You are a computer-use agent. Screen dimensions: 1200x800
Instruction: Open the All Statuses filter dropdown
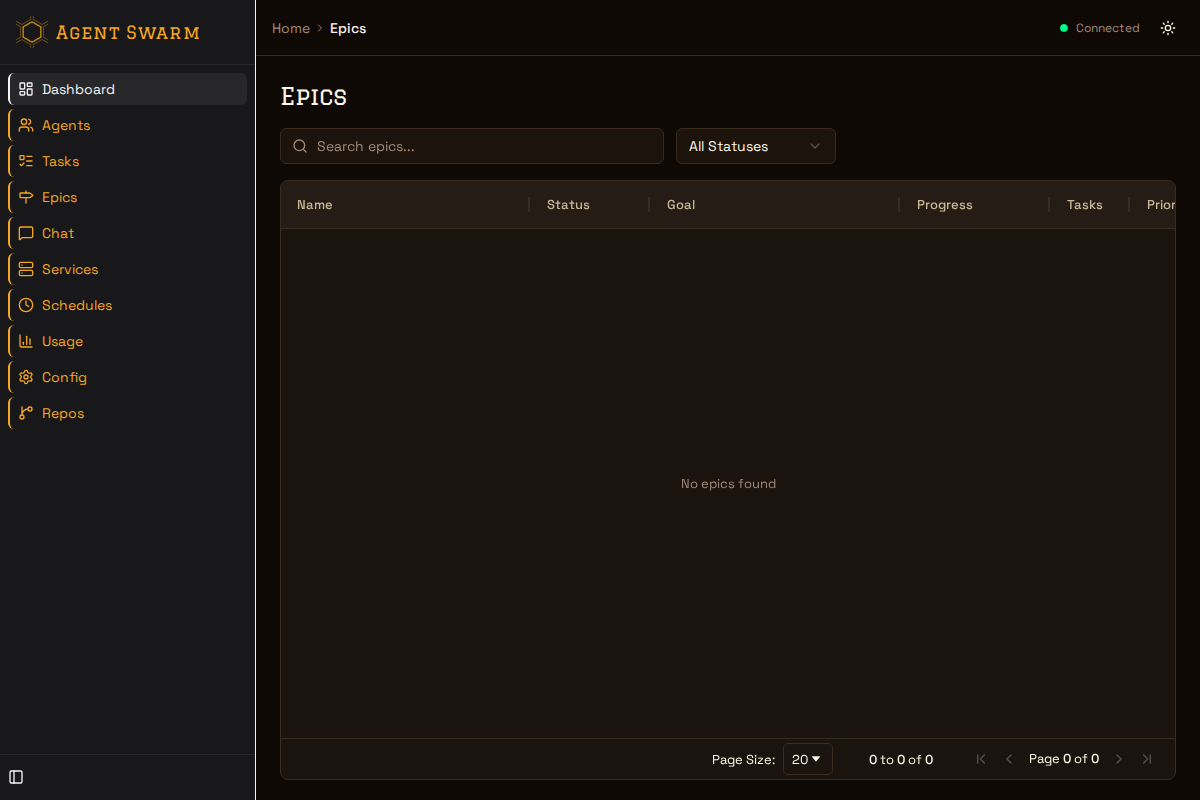(x=755, y=146)
